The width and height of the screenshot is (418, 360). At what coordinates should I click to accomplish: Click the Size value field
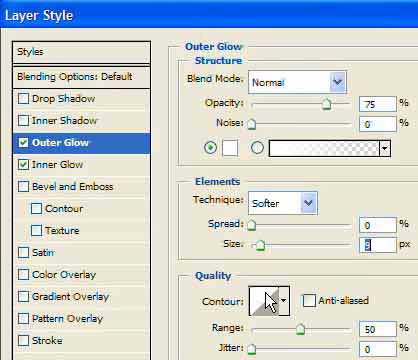pos(378,245)
